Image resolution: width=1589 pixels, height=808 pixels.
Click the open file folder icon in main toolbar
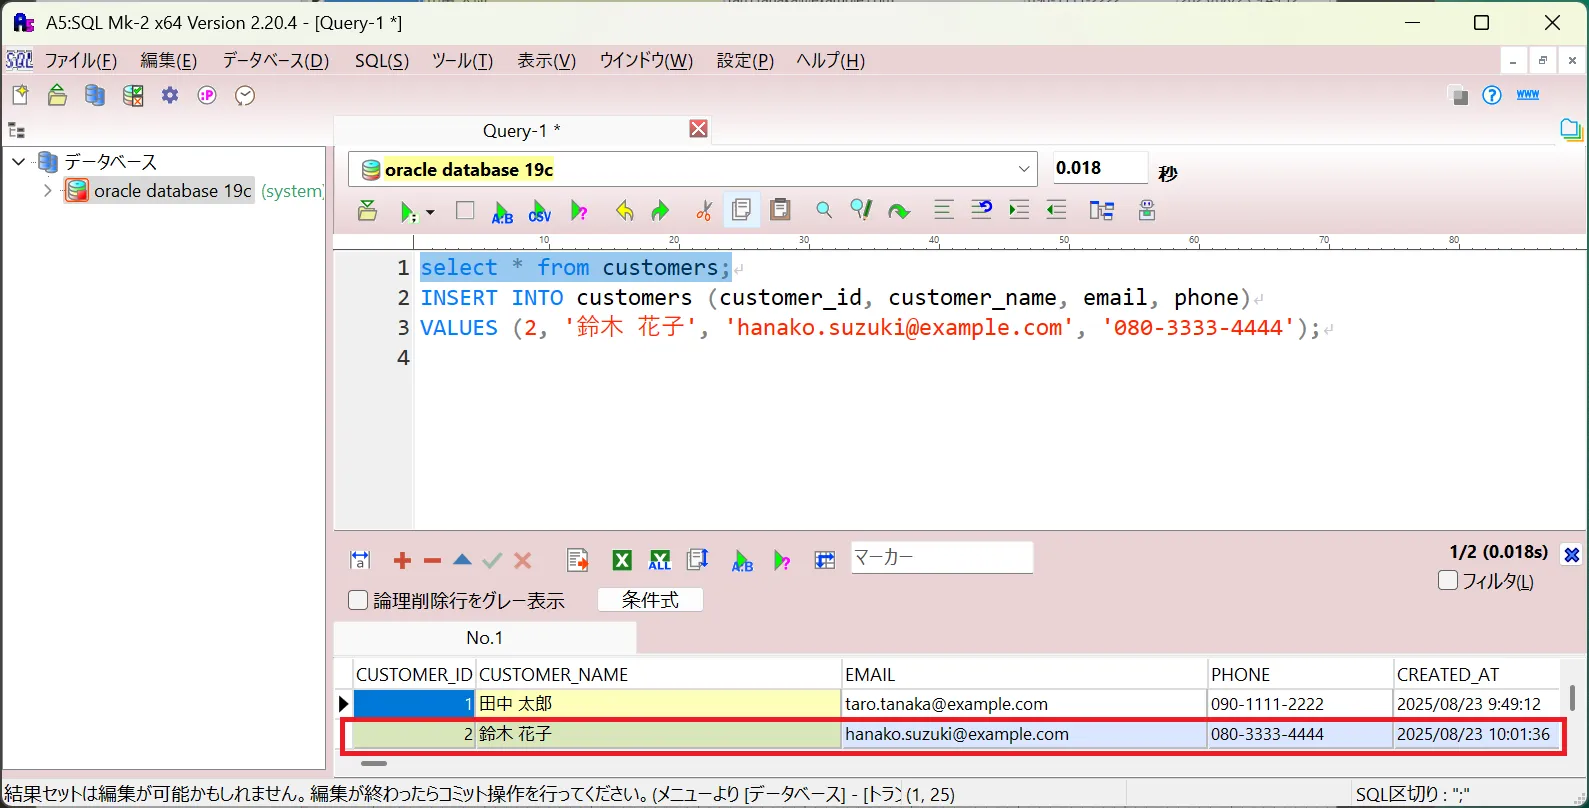tap(57, 95)
